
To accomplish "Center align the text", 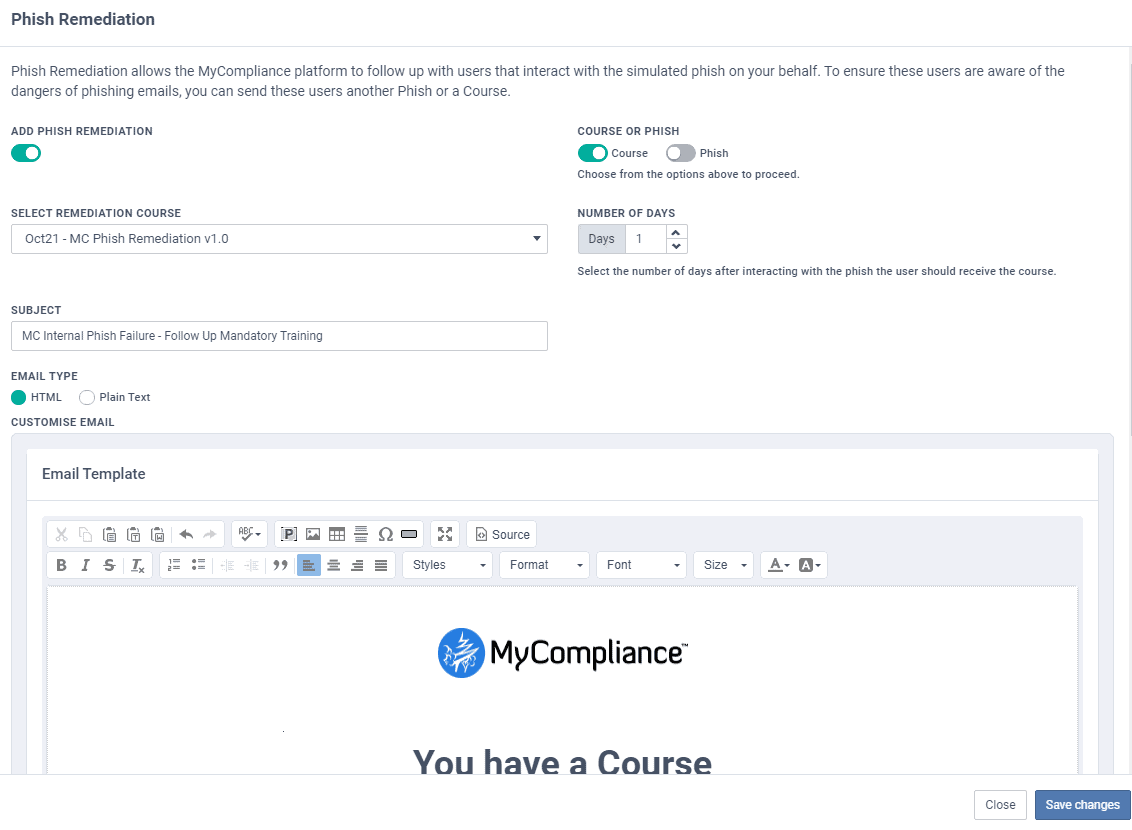I will 333,565.
